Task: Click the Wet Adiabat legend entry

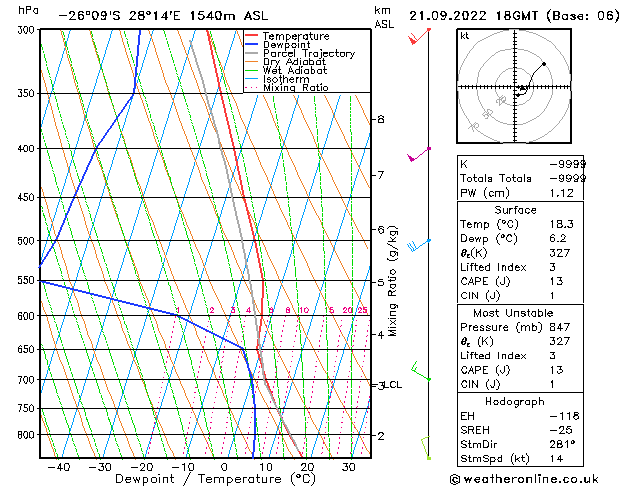Action: click(295, 70)
